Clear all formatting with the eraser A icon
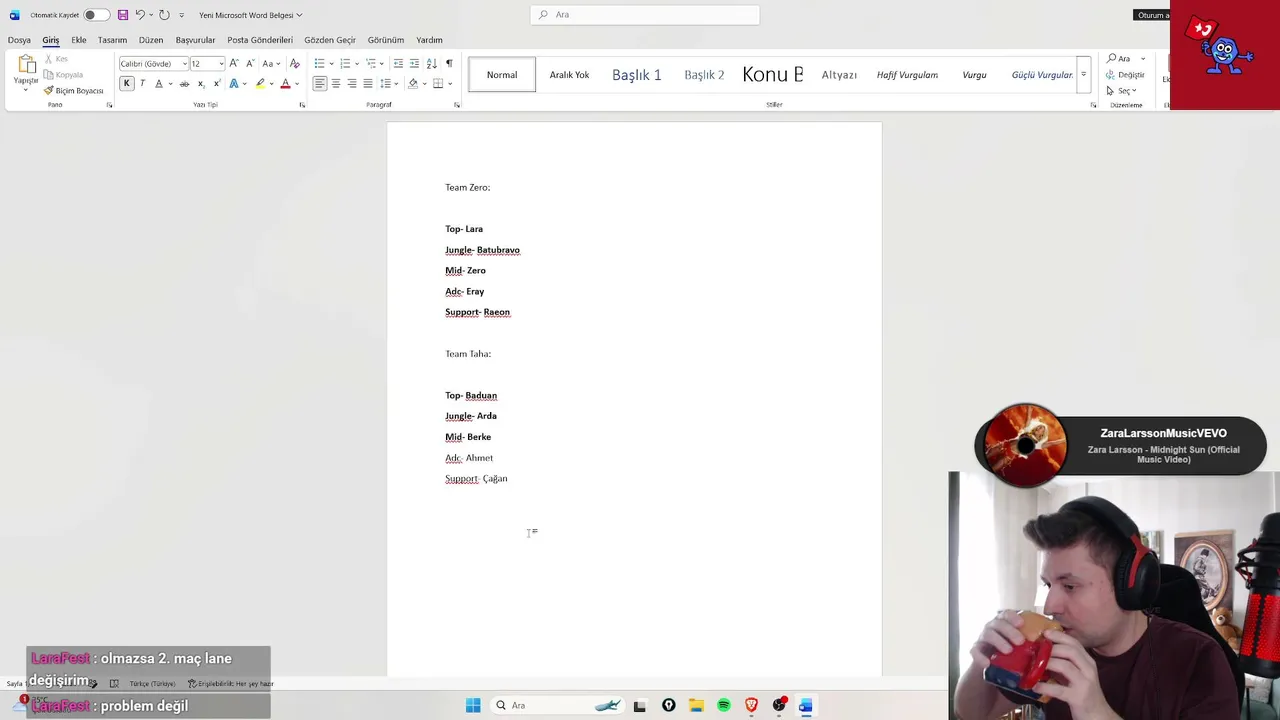 click(294, 63)
